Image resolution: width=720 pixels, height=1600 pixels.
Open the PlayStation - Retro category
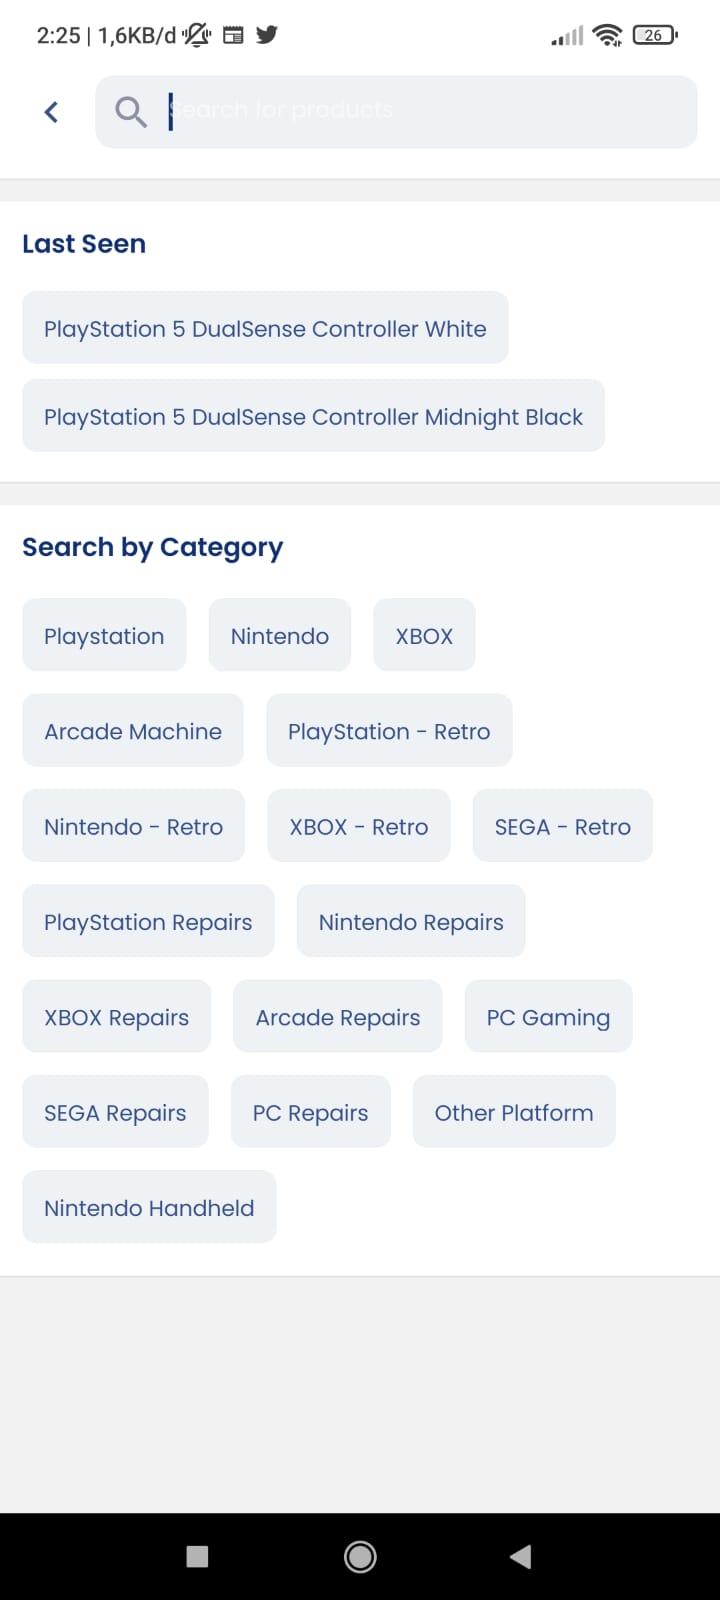(x=389, y=731)
